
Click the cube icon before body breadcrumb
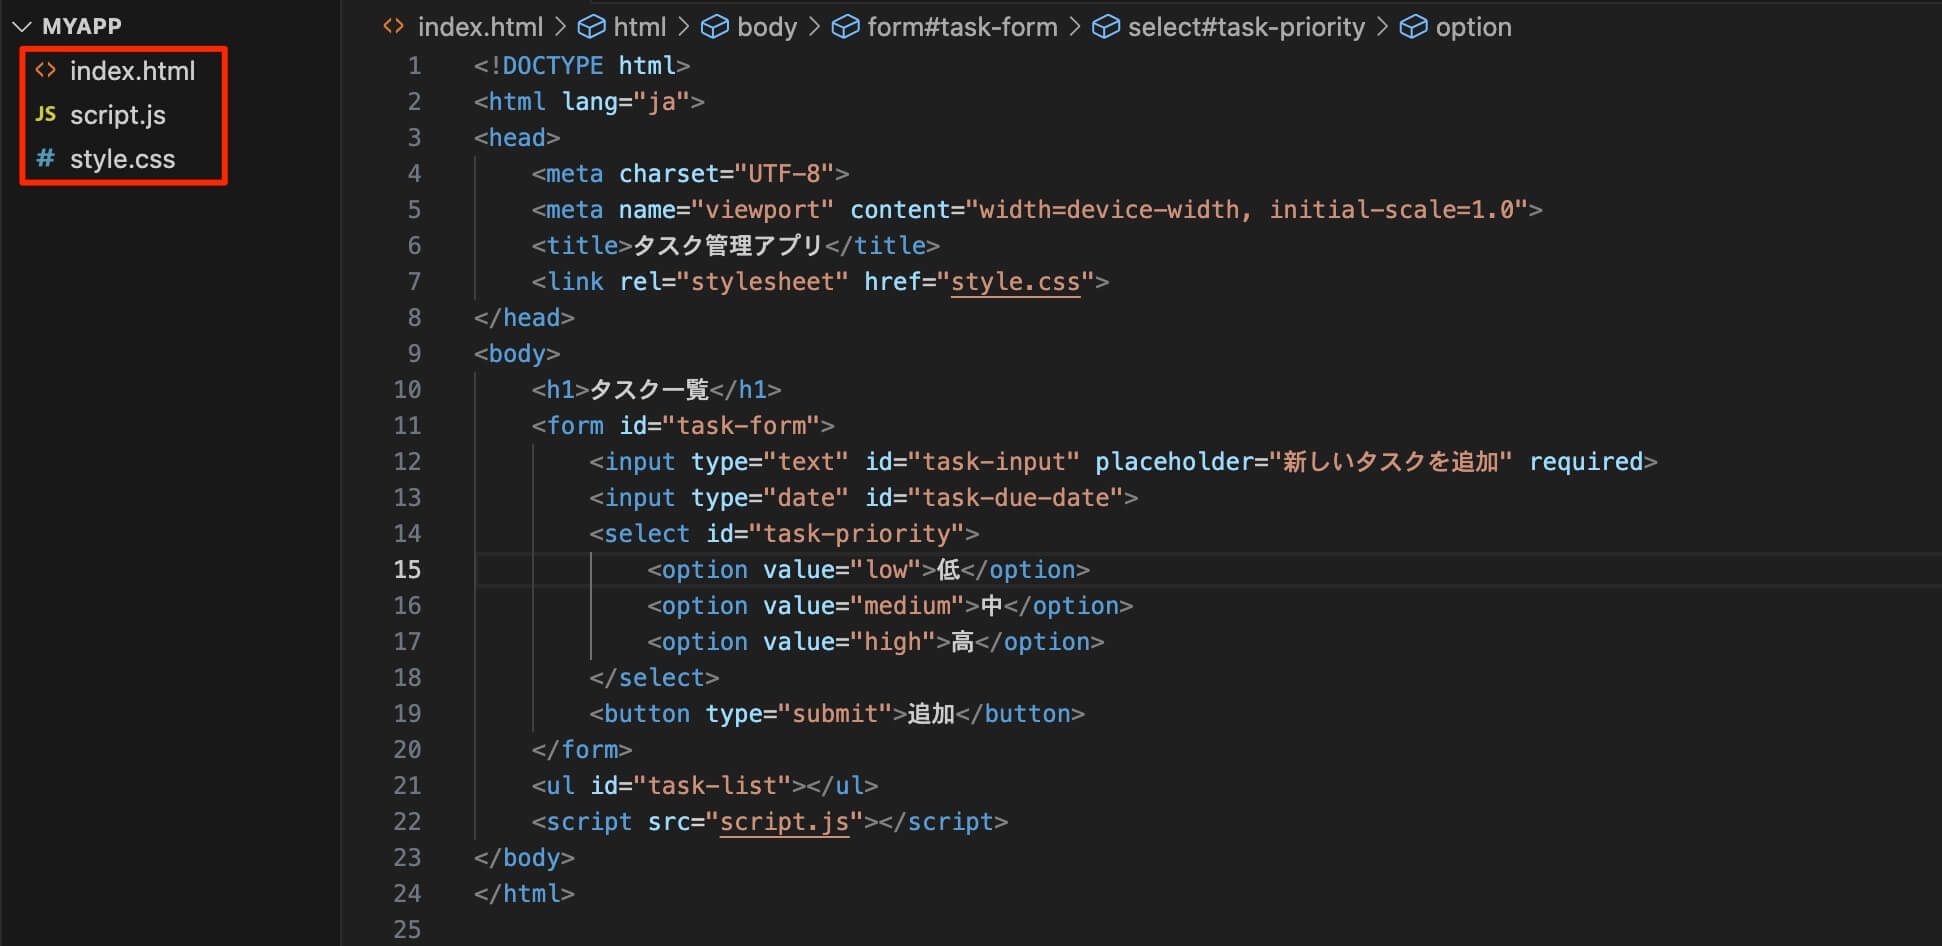[715, 27]
